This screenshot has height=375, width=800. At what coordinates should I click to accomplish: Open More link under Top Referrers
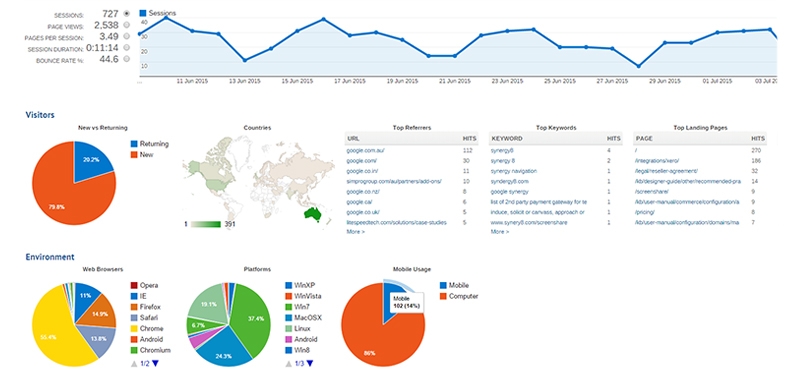tap(356, 232)
